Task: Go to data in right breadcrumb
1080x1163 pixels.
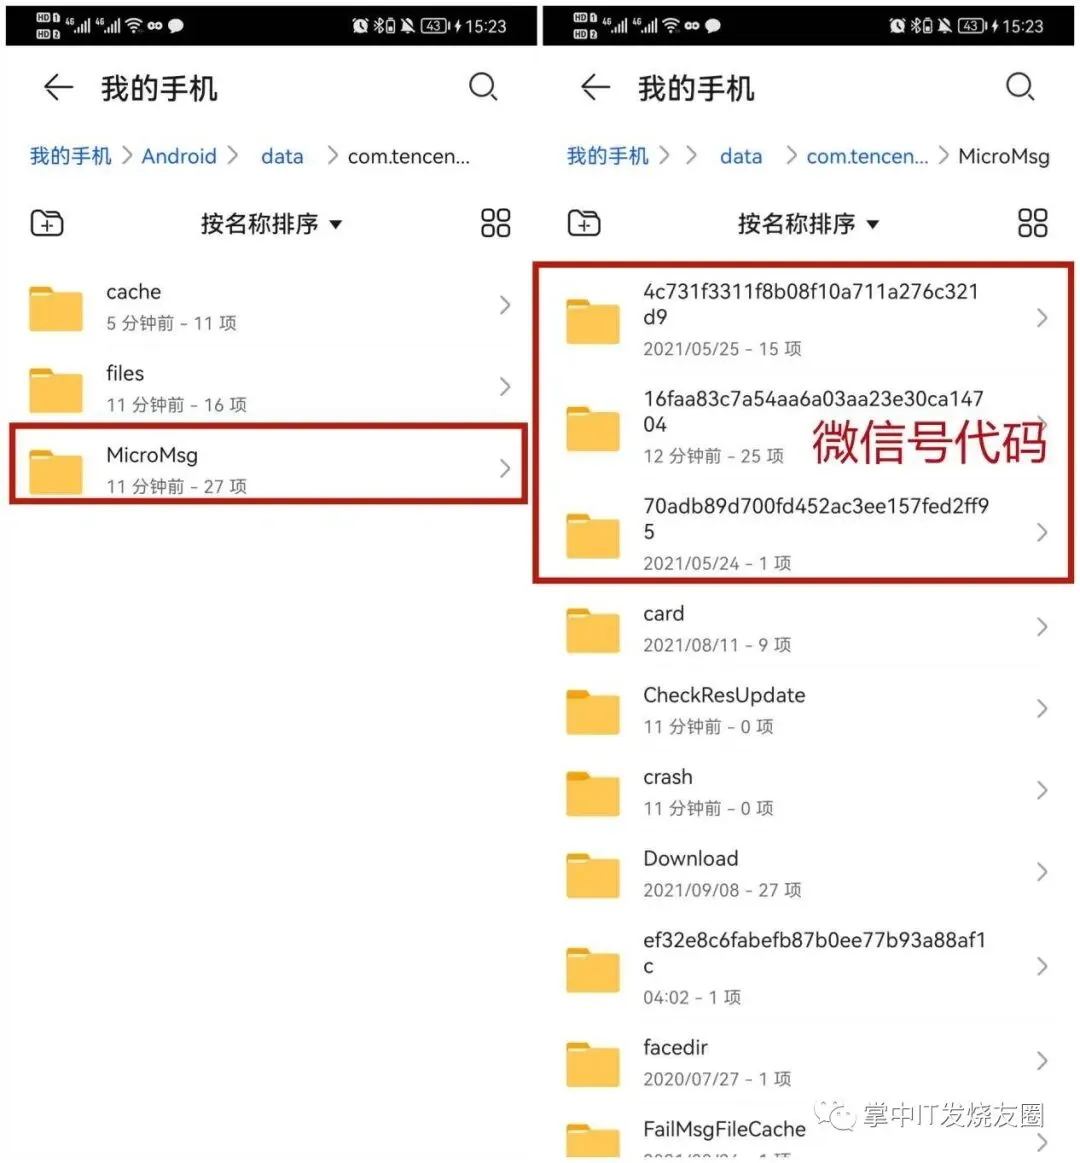Action: point(741,157)
